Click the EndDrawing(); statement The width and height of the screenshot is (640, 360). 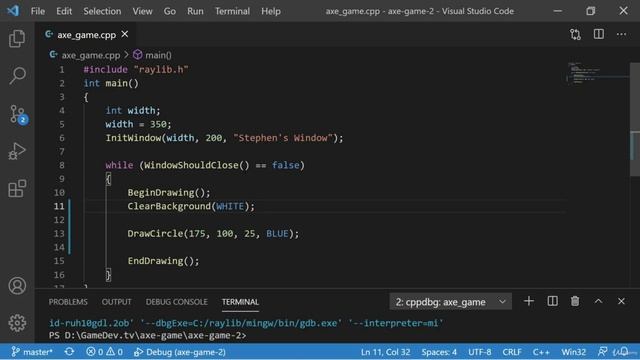[x=163, y=261]
